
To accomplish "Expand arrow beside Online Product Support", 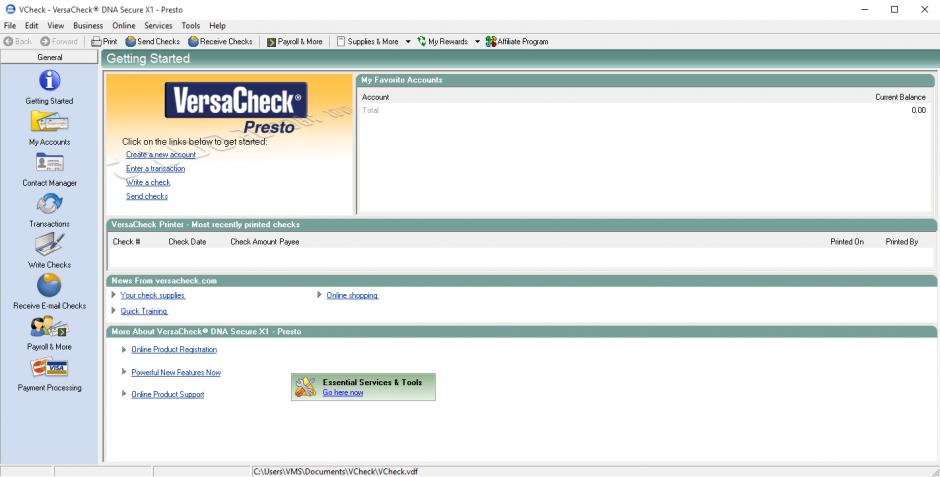I will coord(124,394).
